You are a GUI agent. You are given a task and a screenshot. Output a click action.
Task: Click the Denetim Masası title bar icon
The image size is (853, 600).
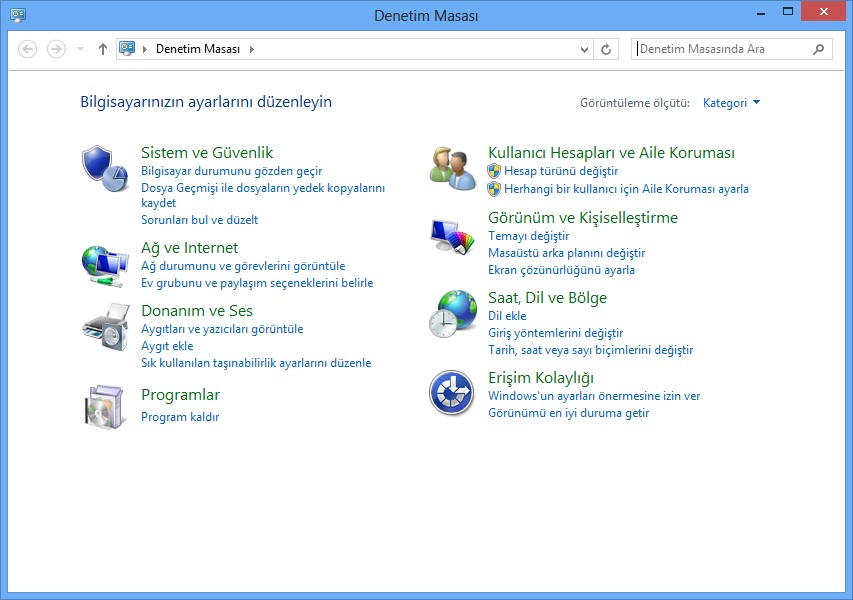18,15
